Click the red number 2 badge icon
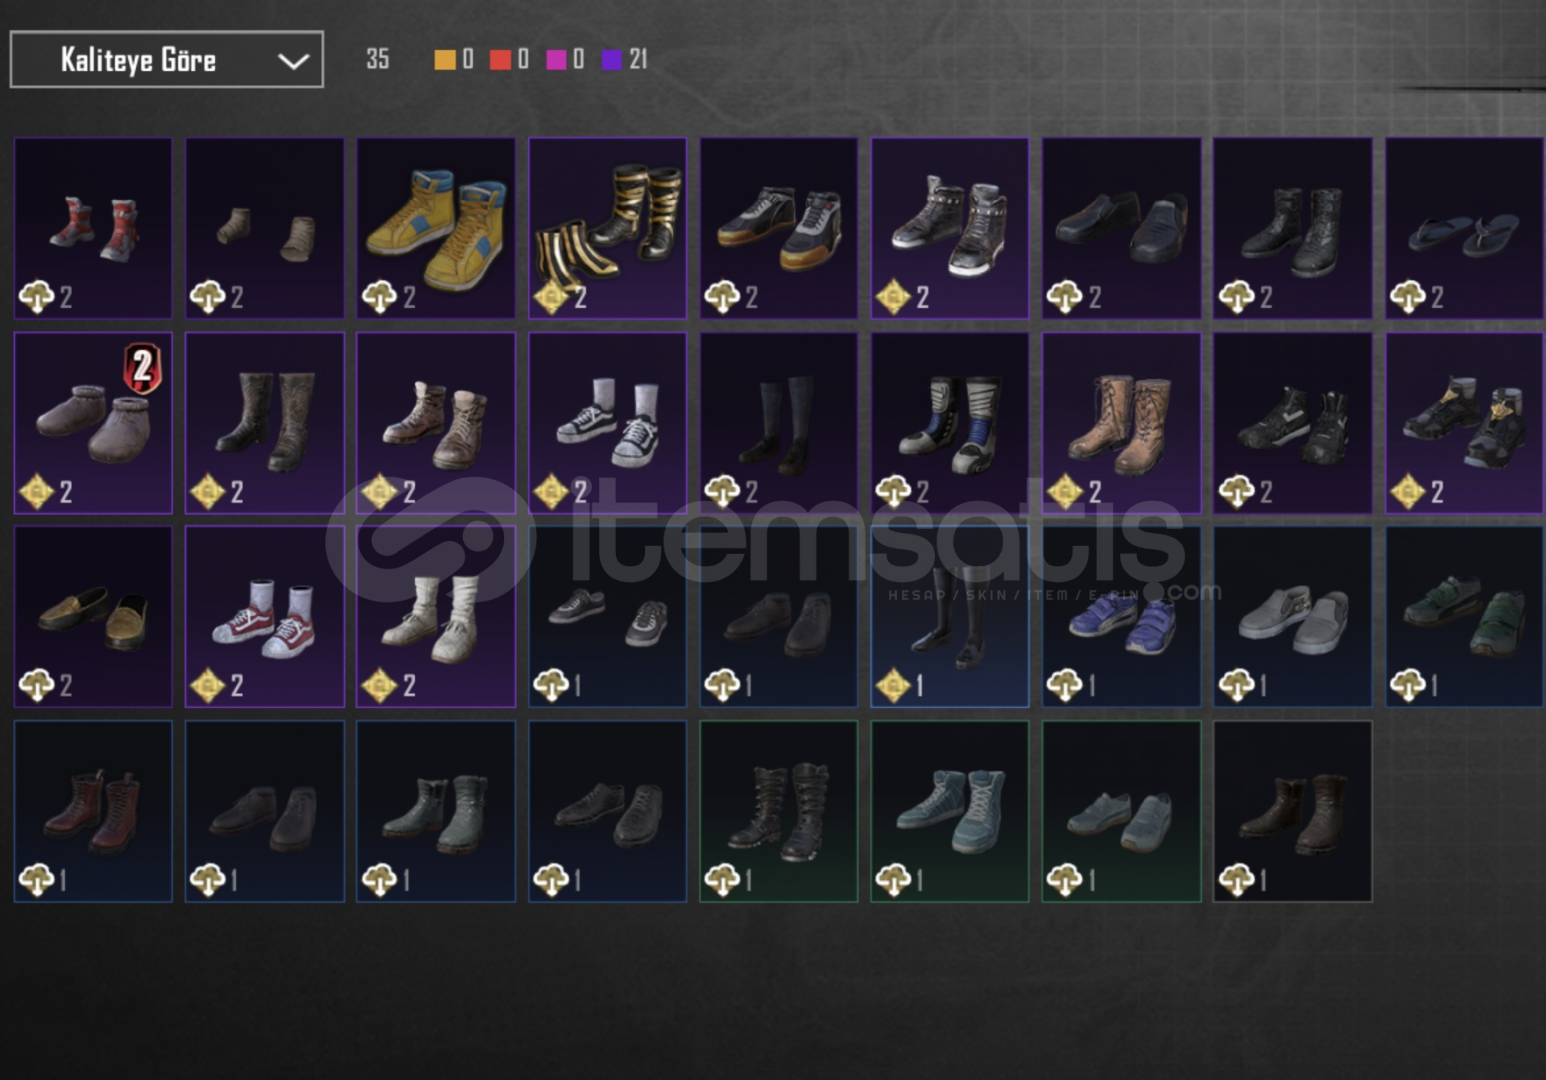1546x1080 pixels. coord(142,368)
